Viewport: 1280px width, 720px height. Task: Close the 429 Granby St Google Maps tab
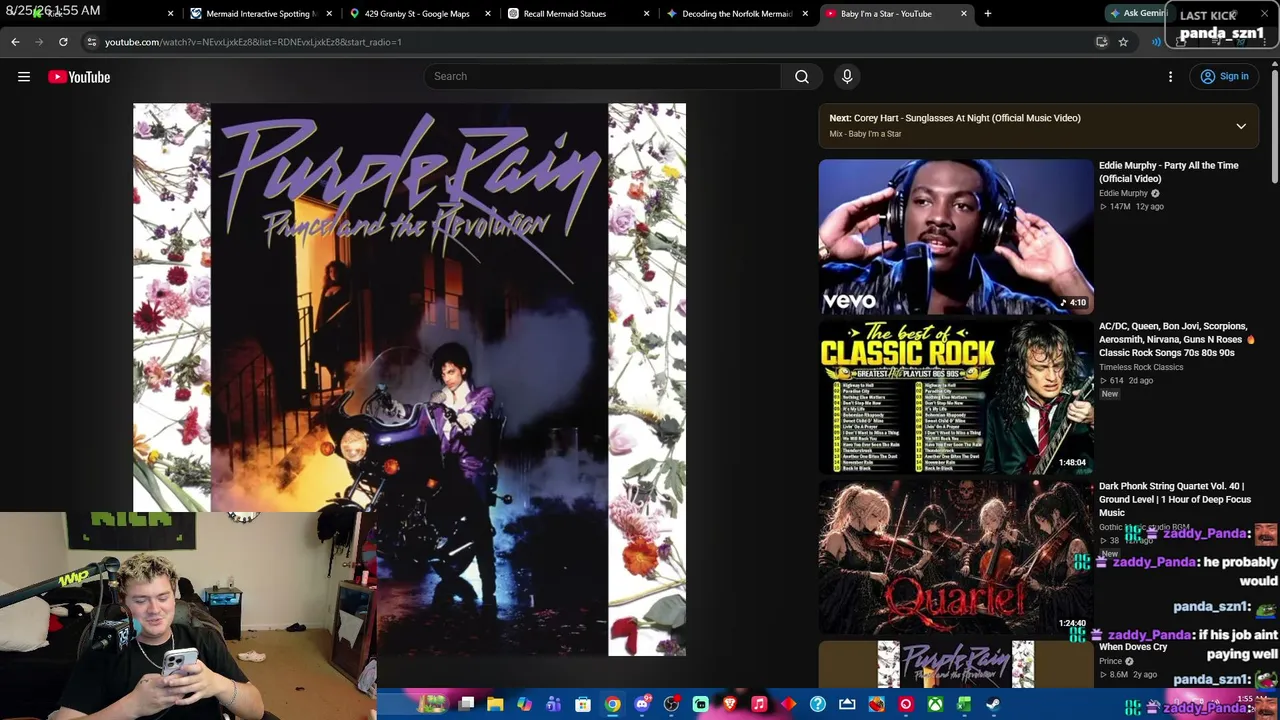488,14
